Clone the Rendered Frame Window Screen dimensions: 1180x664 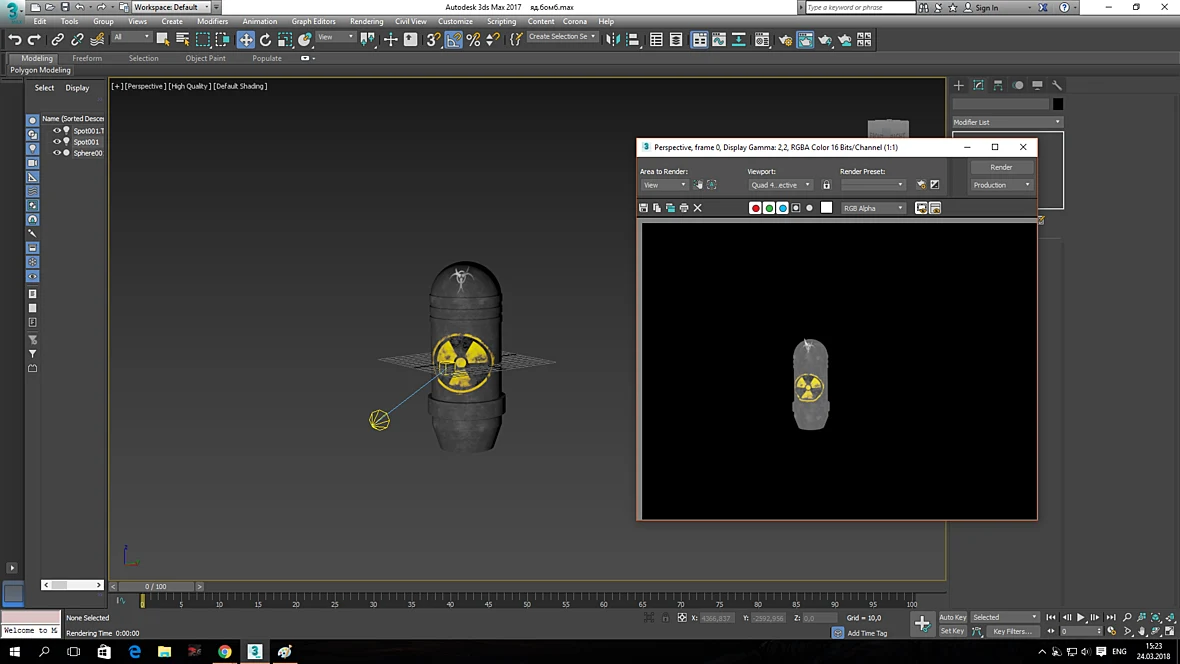pyautogui.click(x=671, y=208)
